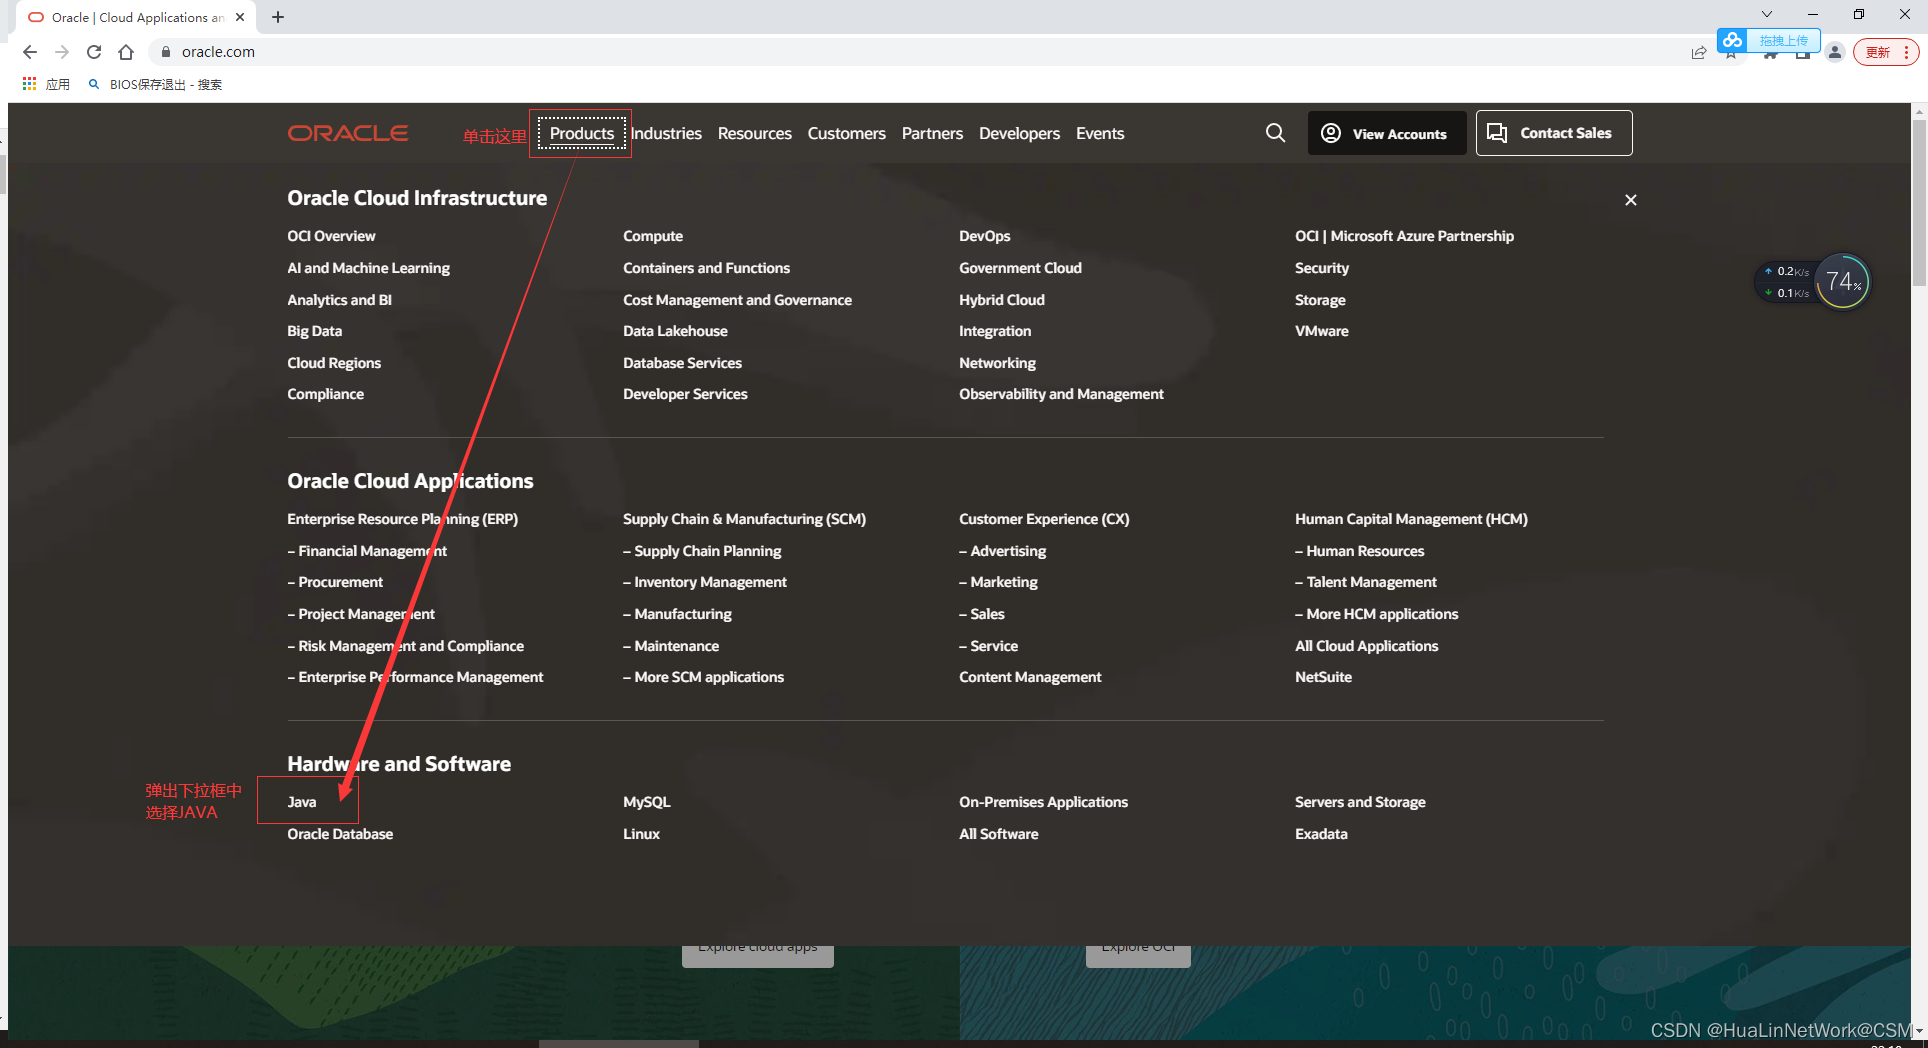Open Baidu cloud 拖拽上传 upload widget
The image size is (1928, 1048).
tap(1768, 40)
